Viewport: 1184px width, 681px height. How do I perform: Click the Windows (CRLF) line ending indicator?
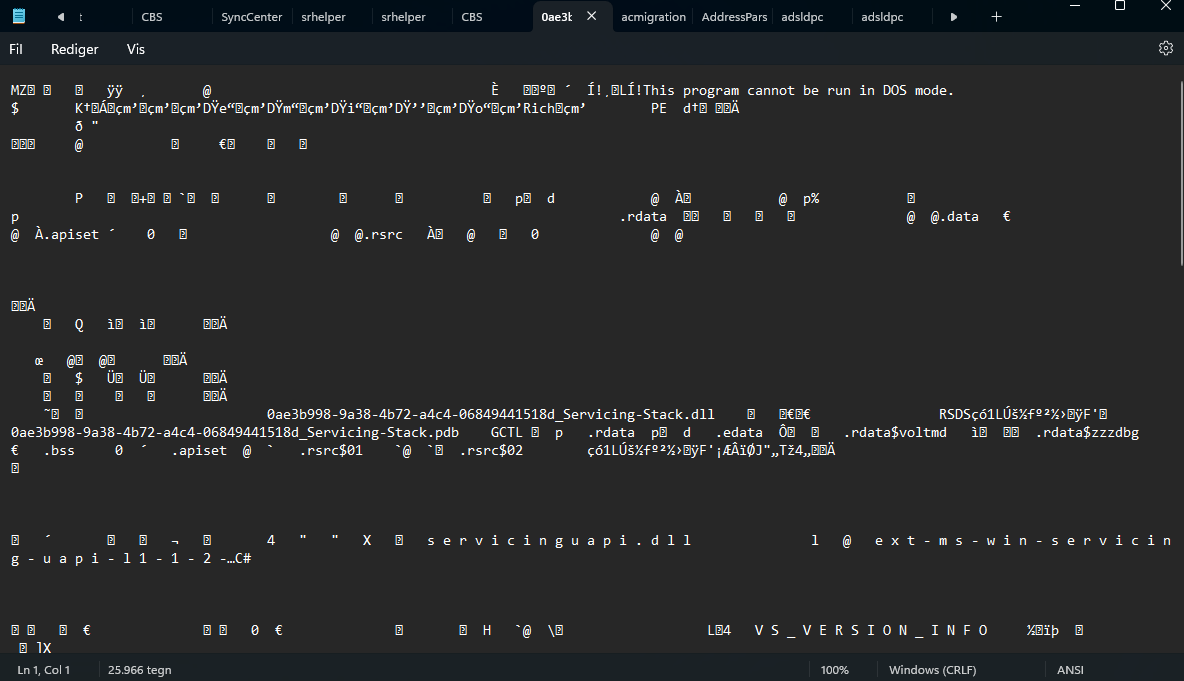933,670
